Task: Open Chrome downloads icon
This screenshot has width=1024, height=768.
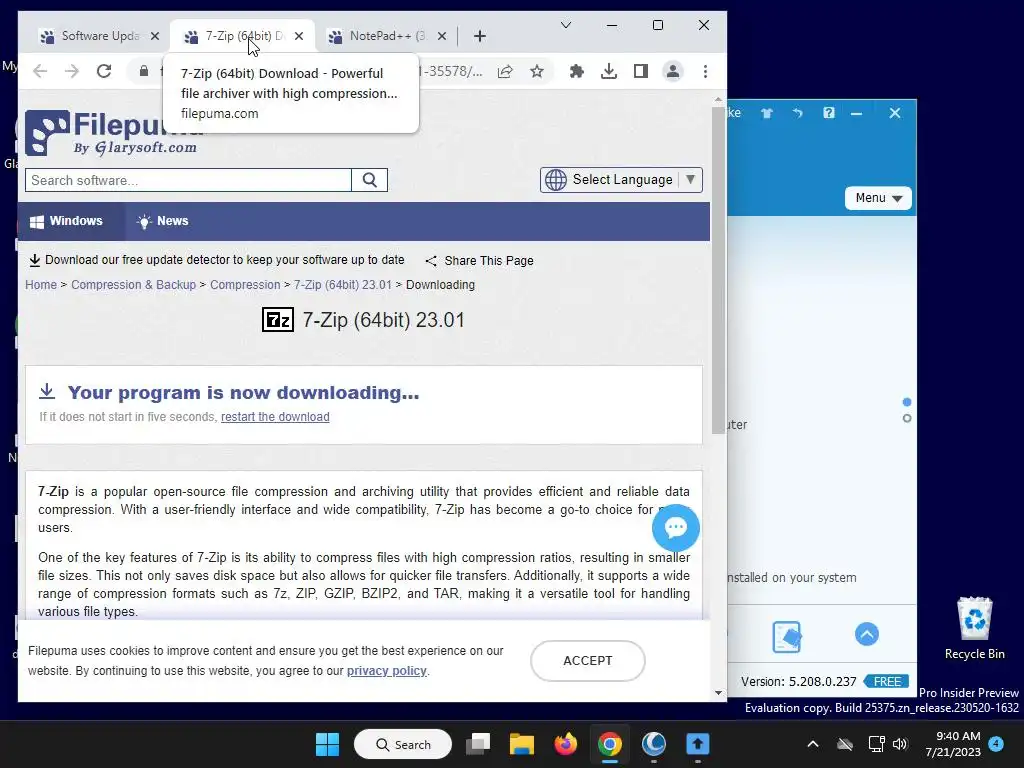Action: 609,71
